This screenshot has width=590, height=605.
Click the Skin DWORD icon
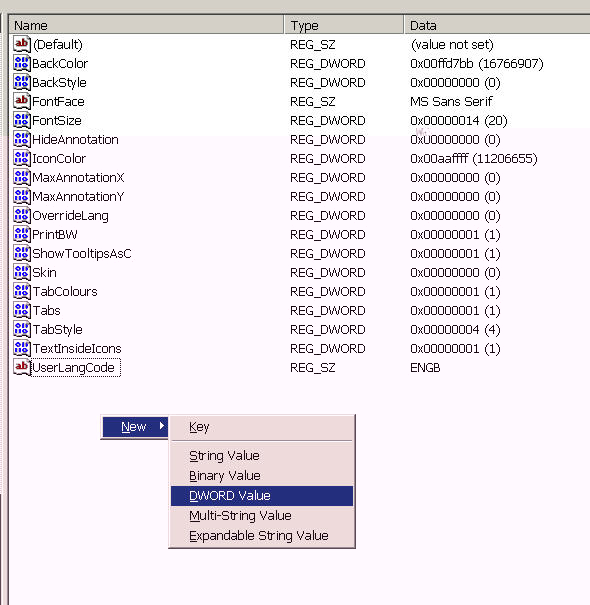pyautogui.click(x=22, y=272)
